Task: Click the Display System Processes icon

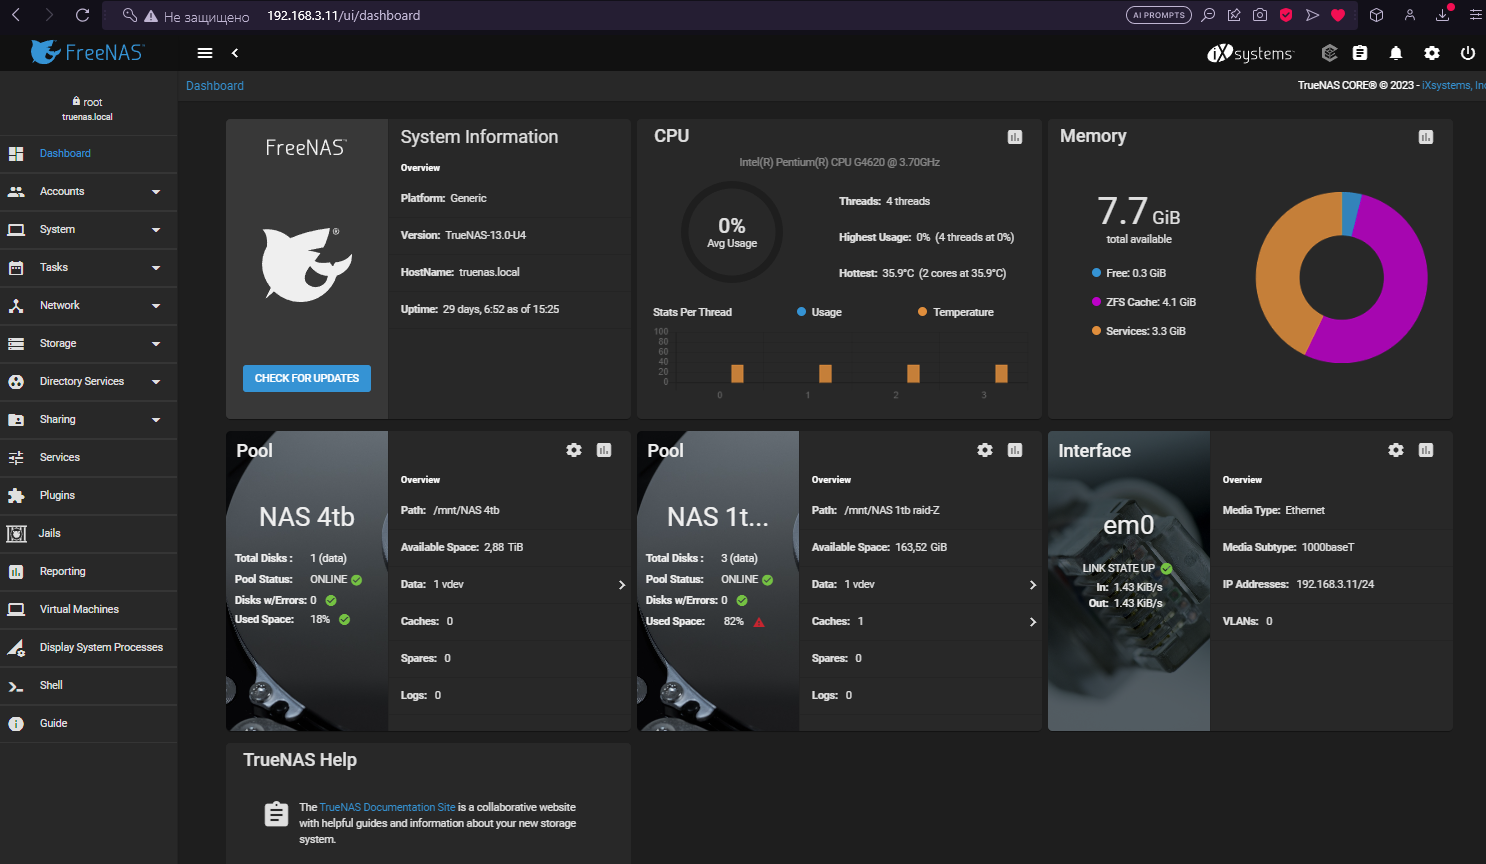Action: 16,648
